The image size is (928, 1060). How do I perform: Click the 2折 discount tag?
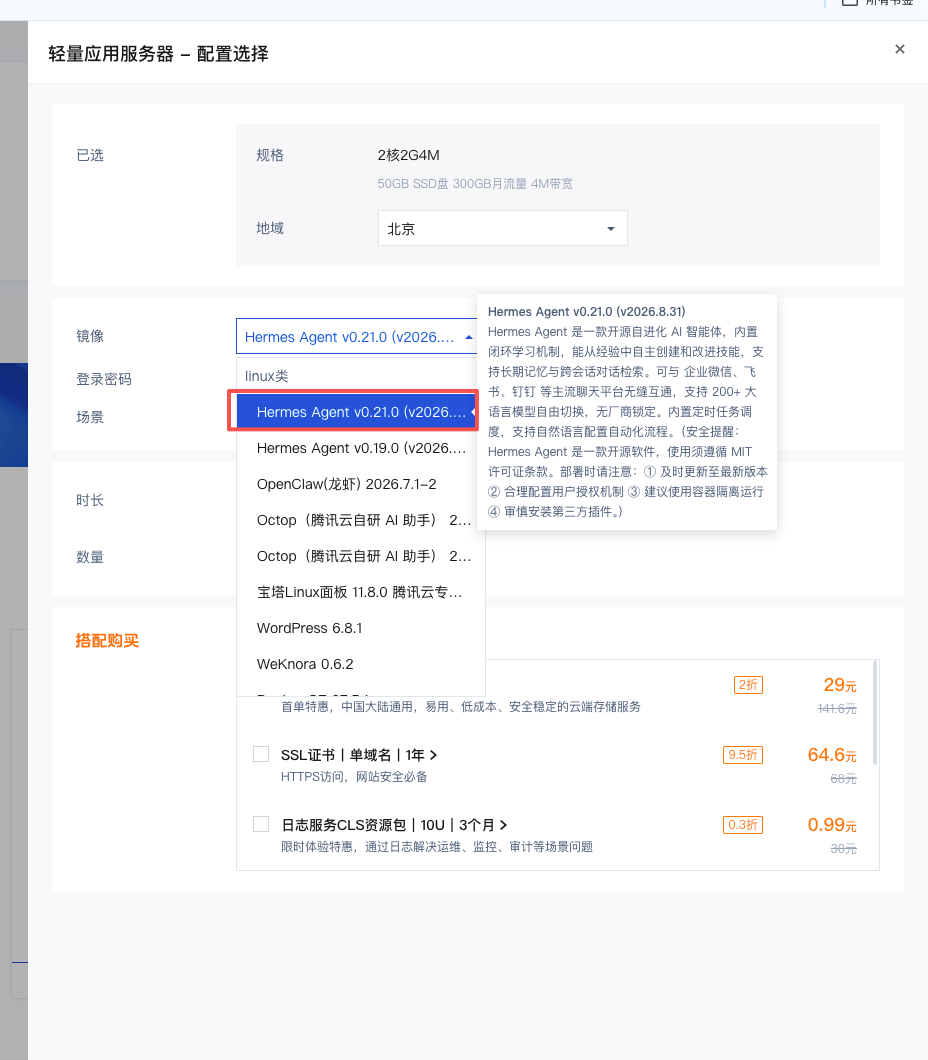[748, 685]
